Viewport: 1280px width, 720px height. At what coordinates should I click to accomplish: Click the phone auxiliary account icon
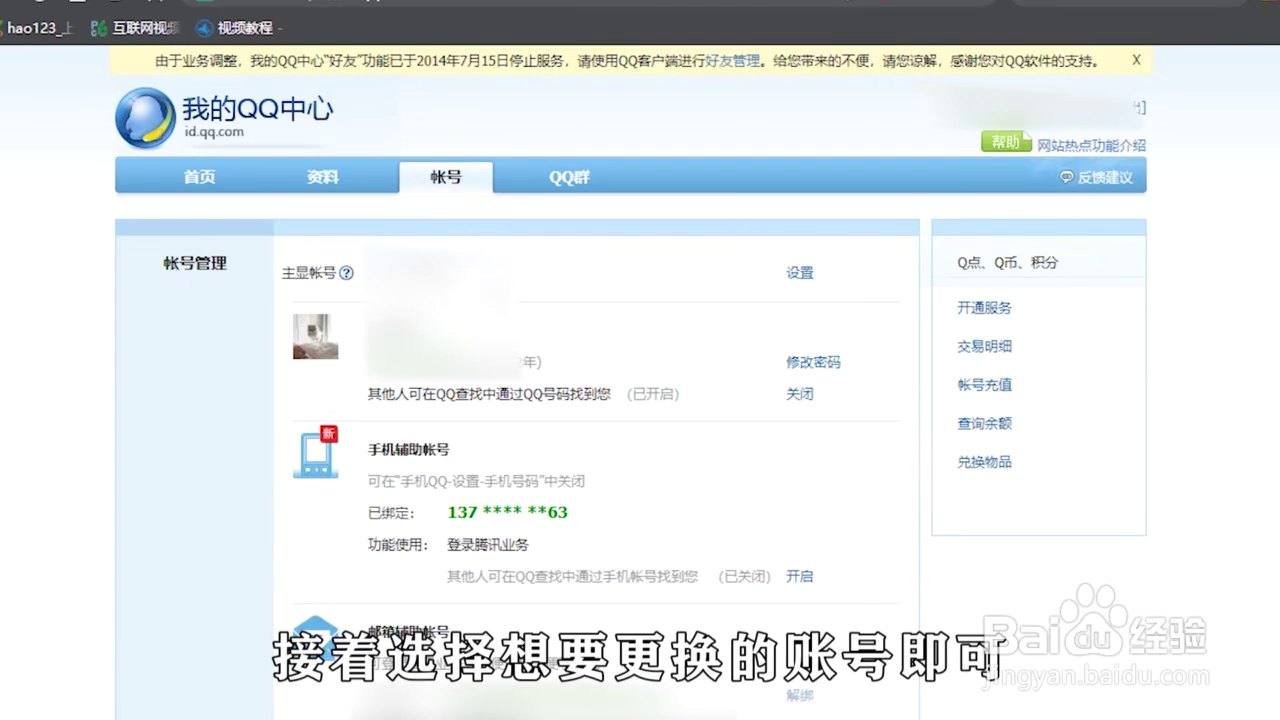(315, 453)
